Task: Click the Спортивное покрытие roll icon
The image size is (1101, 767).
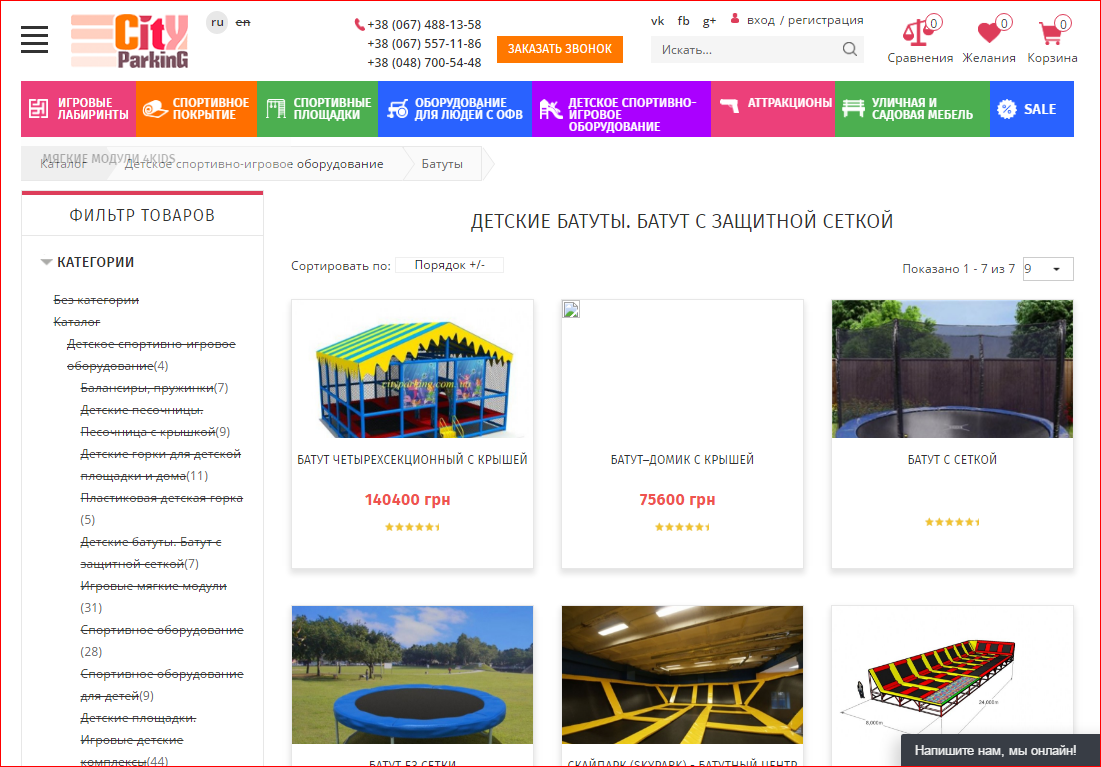Action: pyautogui.click(x=155, y=109)
